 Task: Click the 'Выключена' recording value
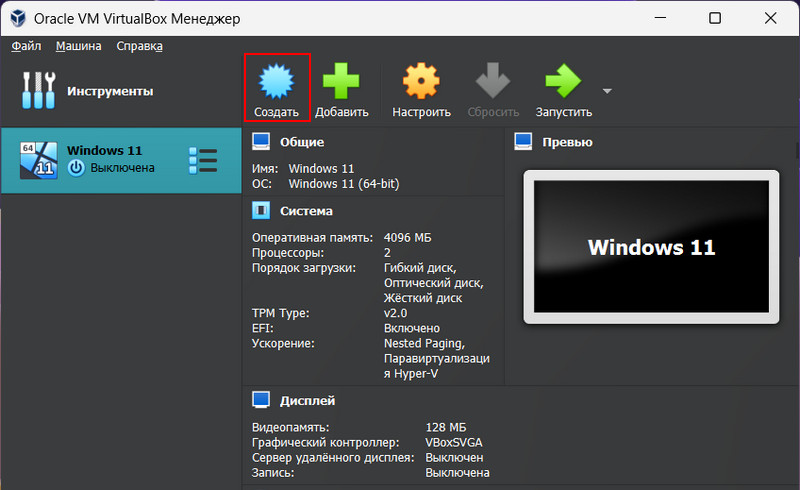(457, 473)
